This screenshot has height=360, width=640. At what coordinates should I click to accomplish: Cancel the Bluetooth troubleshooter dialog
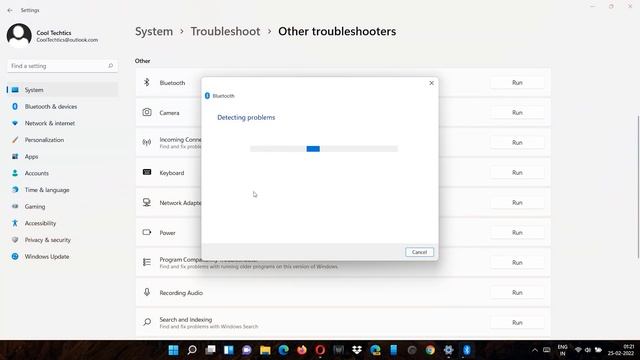(x=419, y=252)
